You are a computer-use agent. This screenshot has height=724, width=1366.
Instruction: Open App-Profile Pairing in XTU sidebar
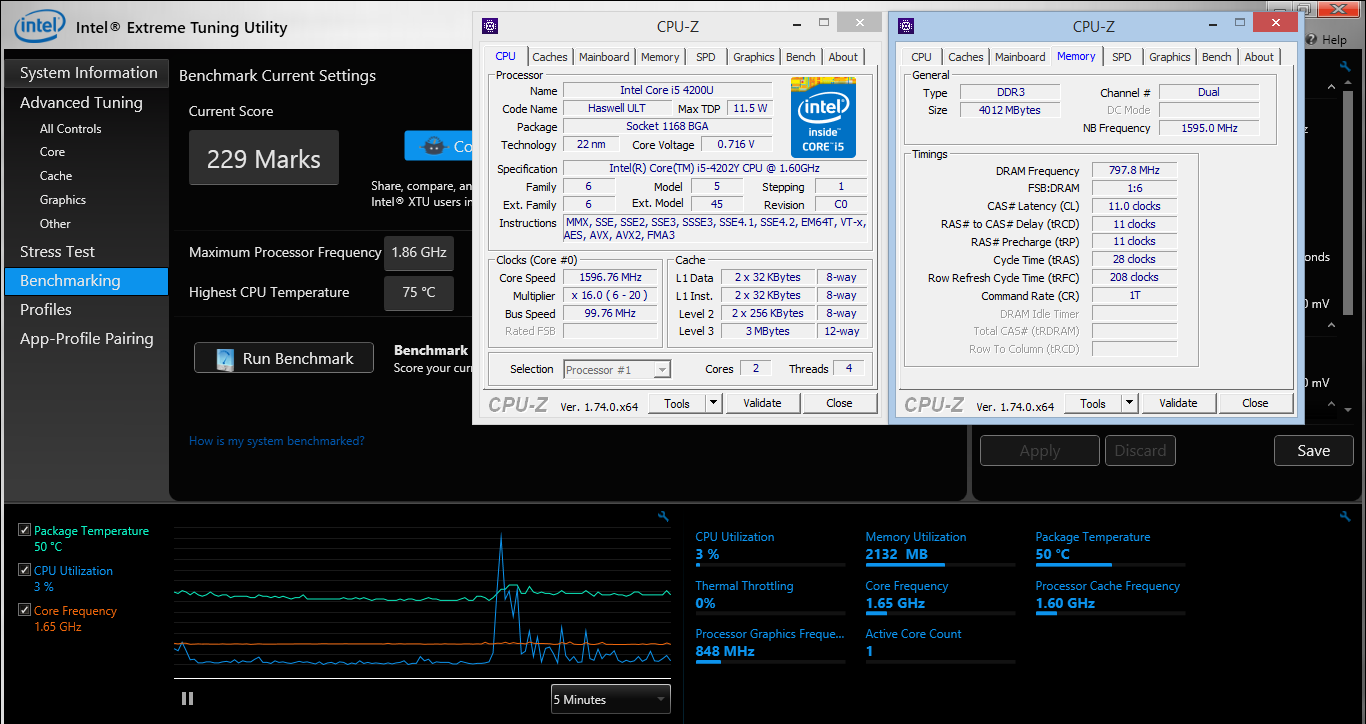tap(87, 339)
